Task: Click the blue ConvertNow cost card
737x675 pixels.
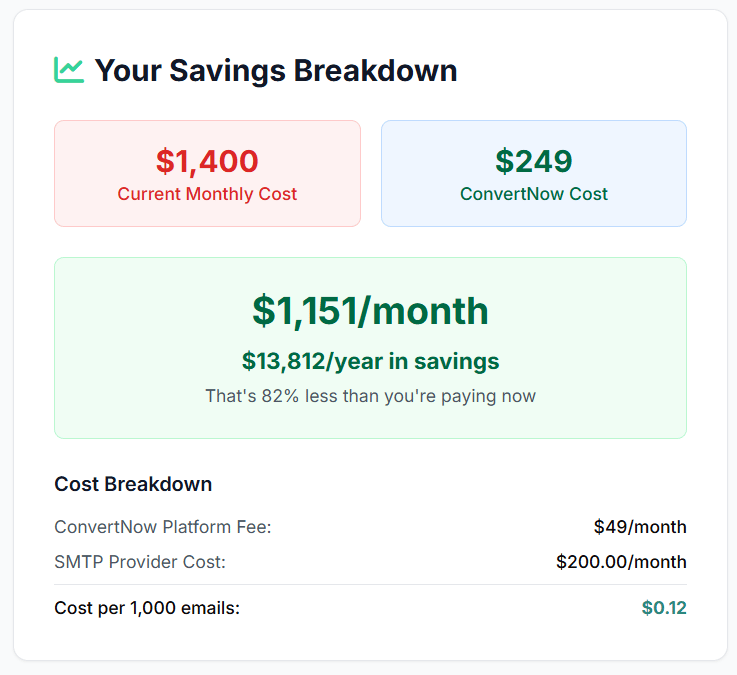Action: (x=534, y=173)
